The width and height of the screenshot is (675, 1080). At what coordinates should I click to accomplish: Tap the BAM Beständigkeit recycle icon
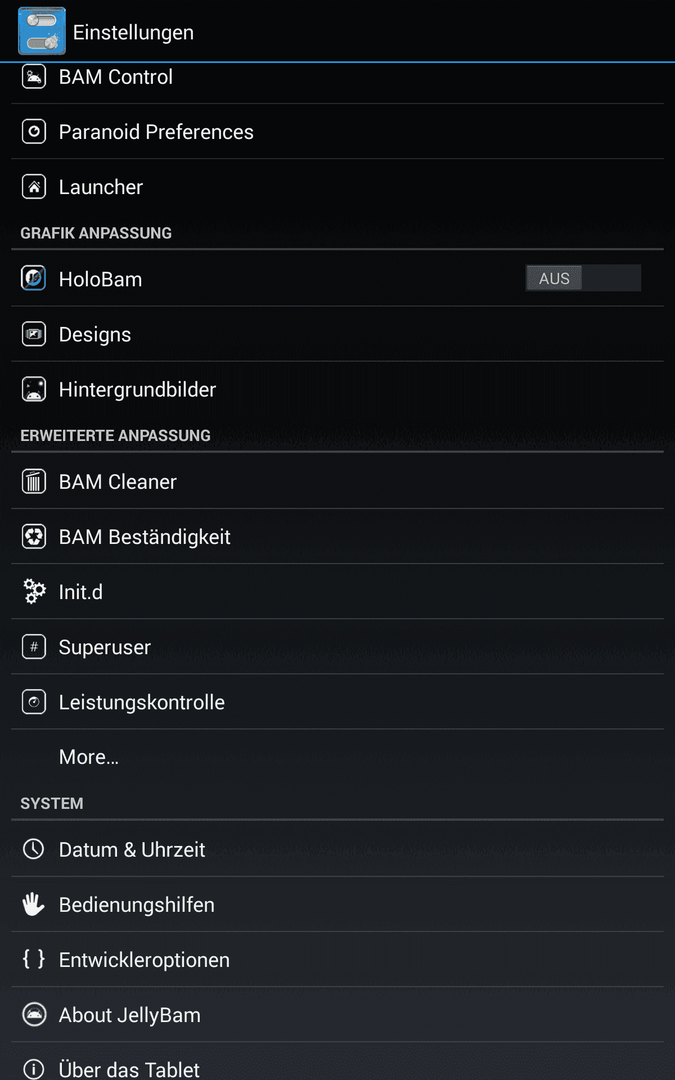pos(34,537)
